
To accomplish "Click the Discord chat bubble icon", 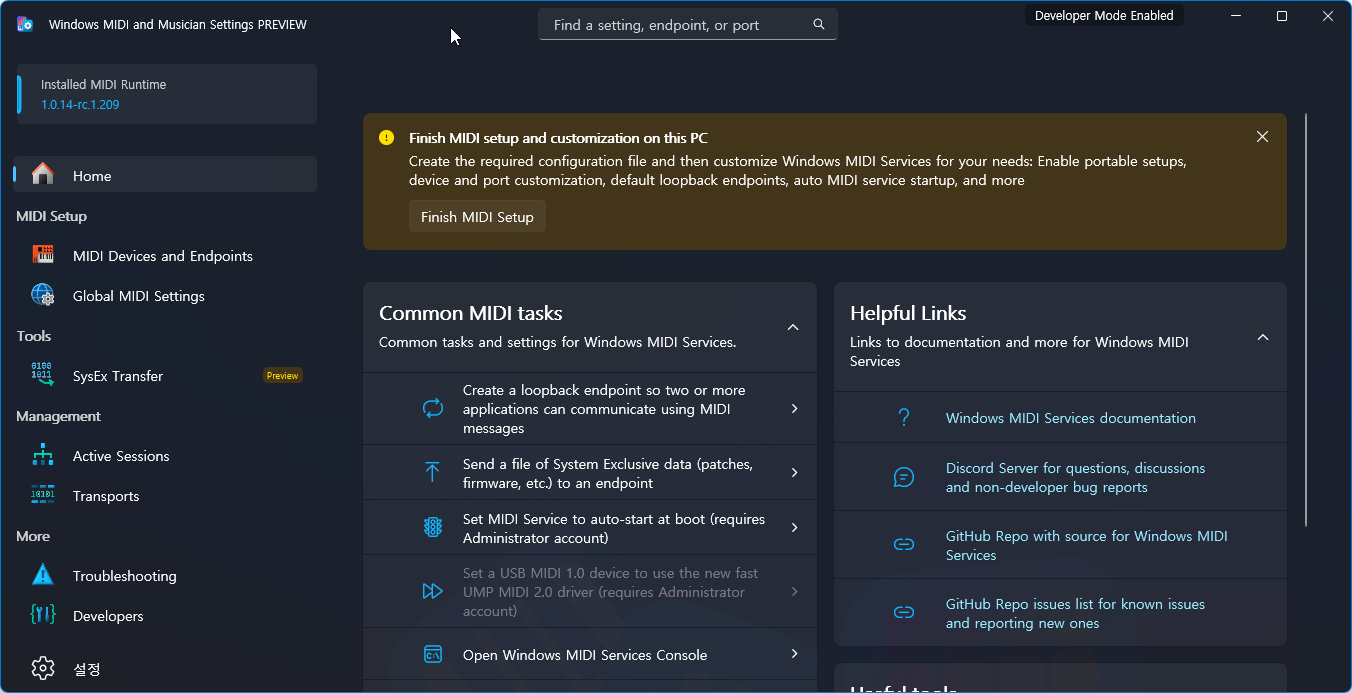I will tap(904, 477).
